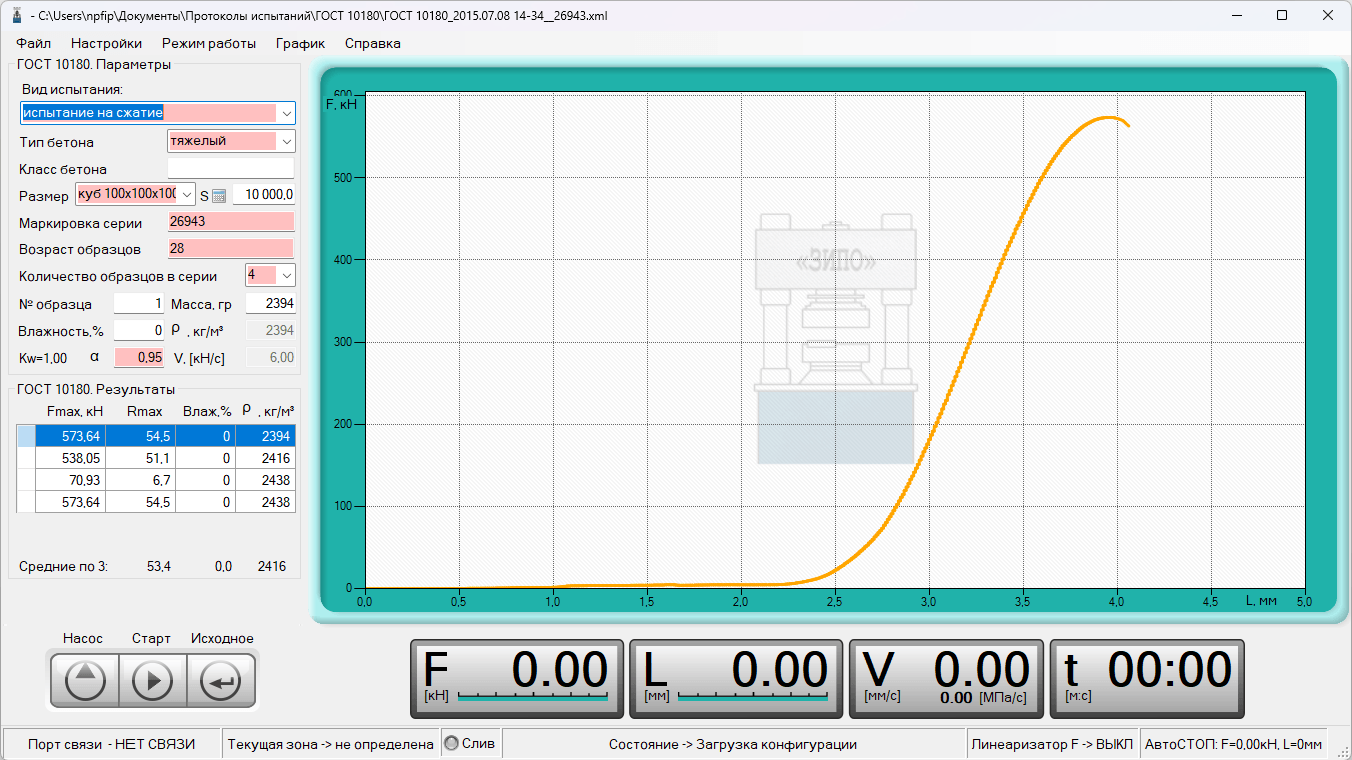Click the Возраст образцов field with 28
This screenshot has height=760, width=1352.
click(x=231, y=248)
